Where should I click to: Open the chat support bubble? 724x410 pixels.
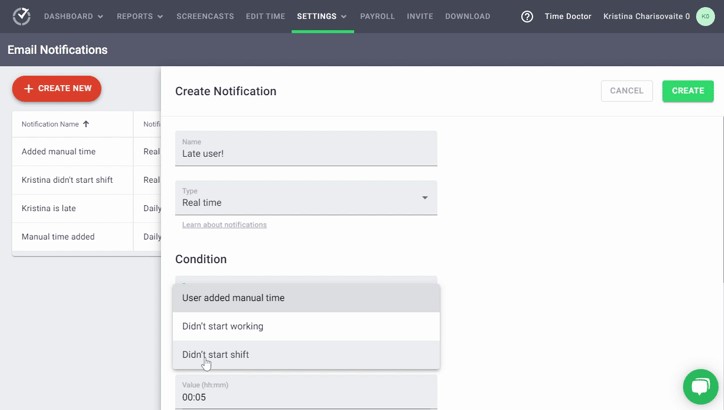tap(700, 386)
